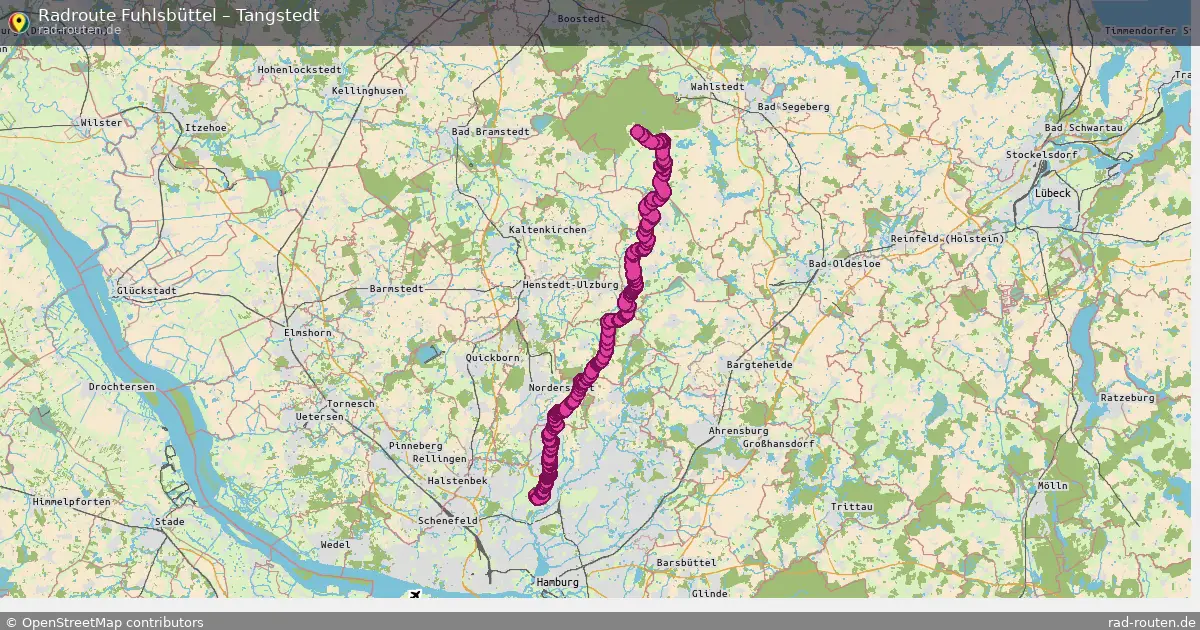The image size is (1200, 630).
Task: Click the Halstenbek label
Action: tap(457, 481)
